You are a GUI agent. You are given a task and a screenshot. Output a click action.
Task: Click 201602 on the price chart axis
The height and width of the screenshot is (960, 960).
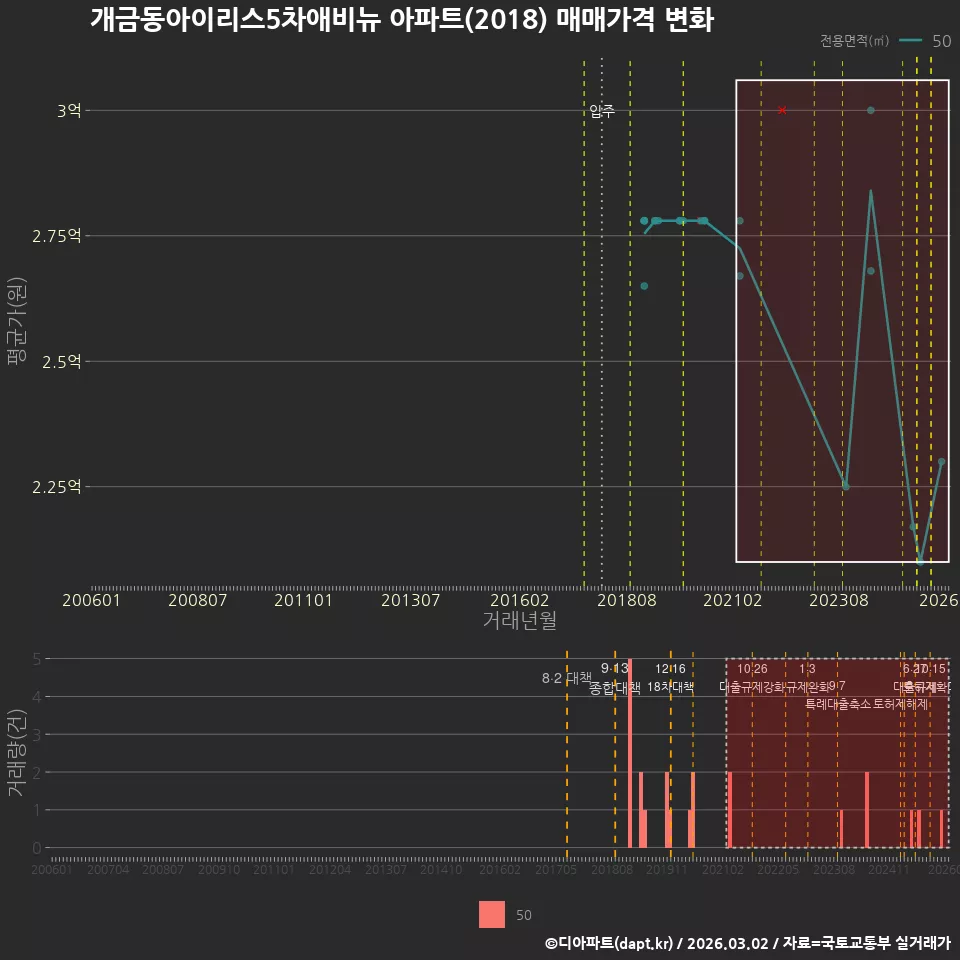point(519,600)
